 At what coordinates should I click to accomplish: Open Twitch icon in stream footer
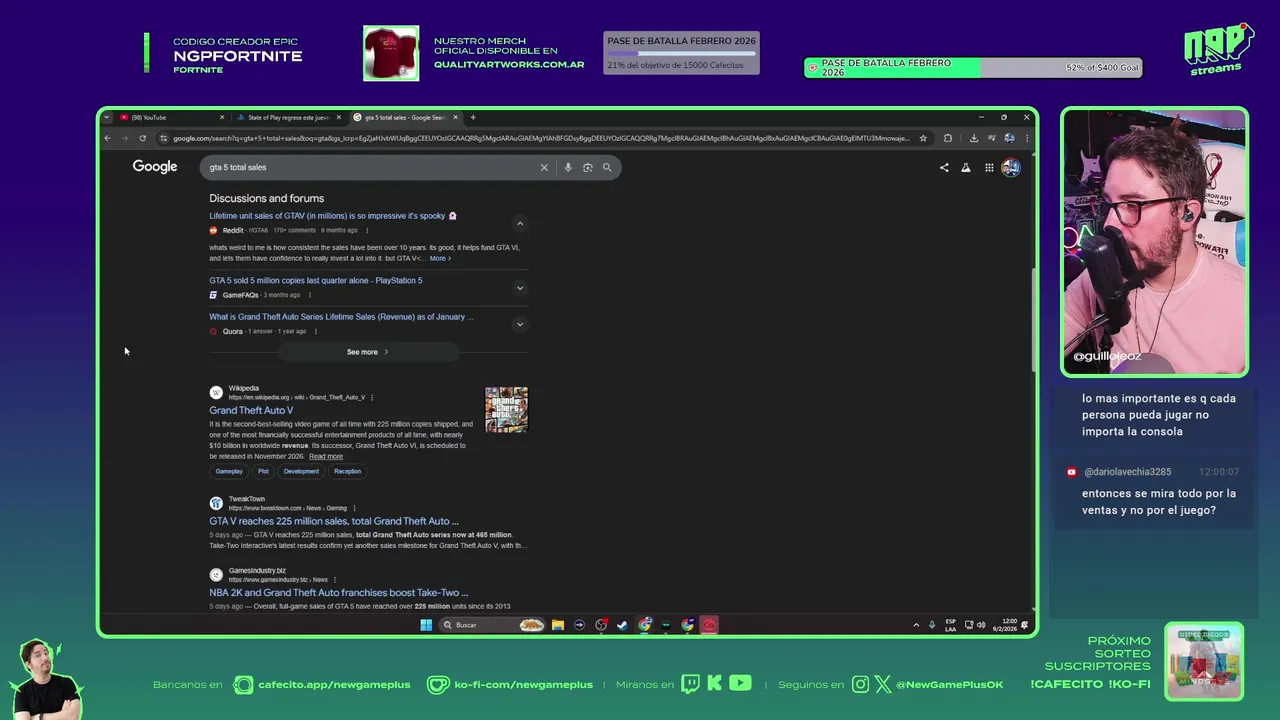(690, 684)
